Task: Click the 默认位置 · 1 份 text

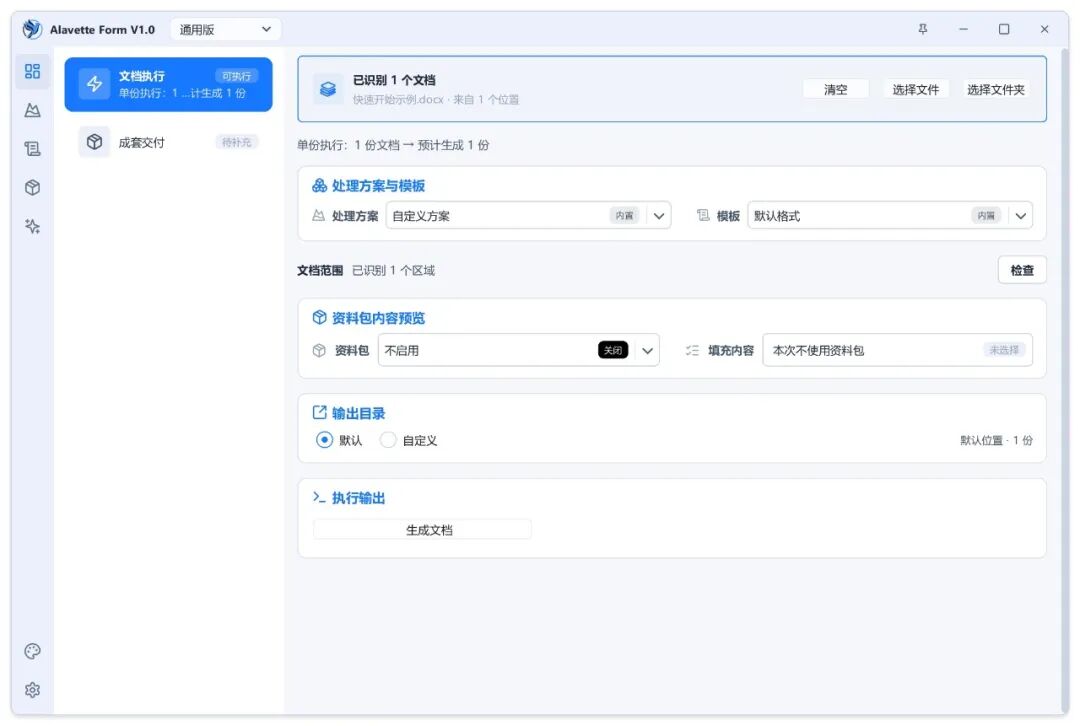Action: (996, 440)
